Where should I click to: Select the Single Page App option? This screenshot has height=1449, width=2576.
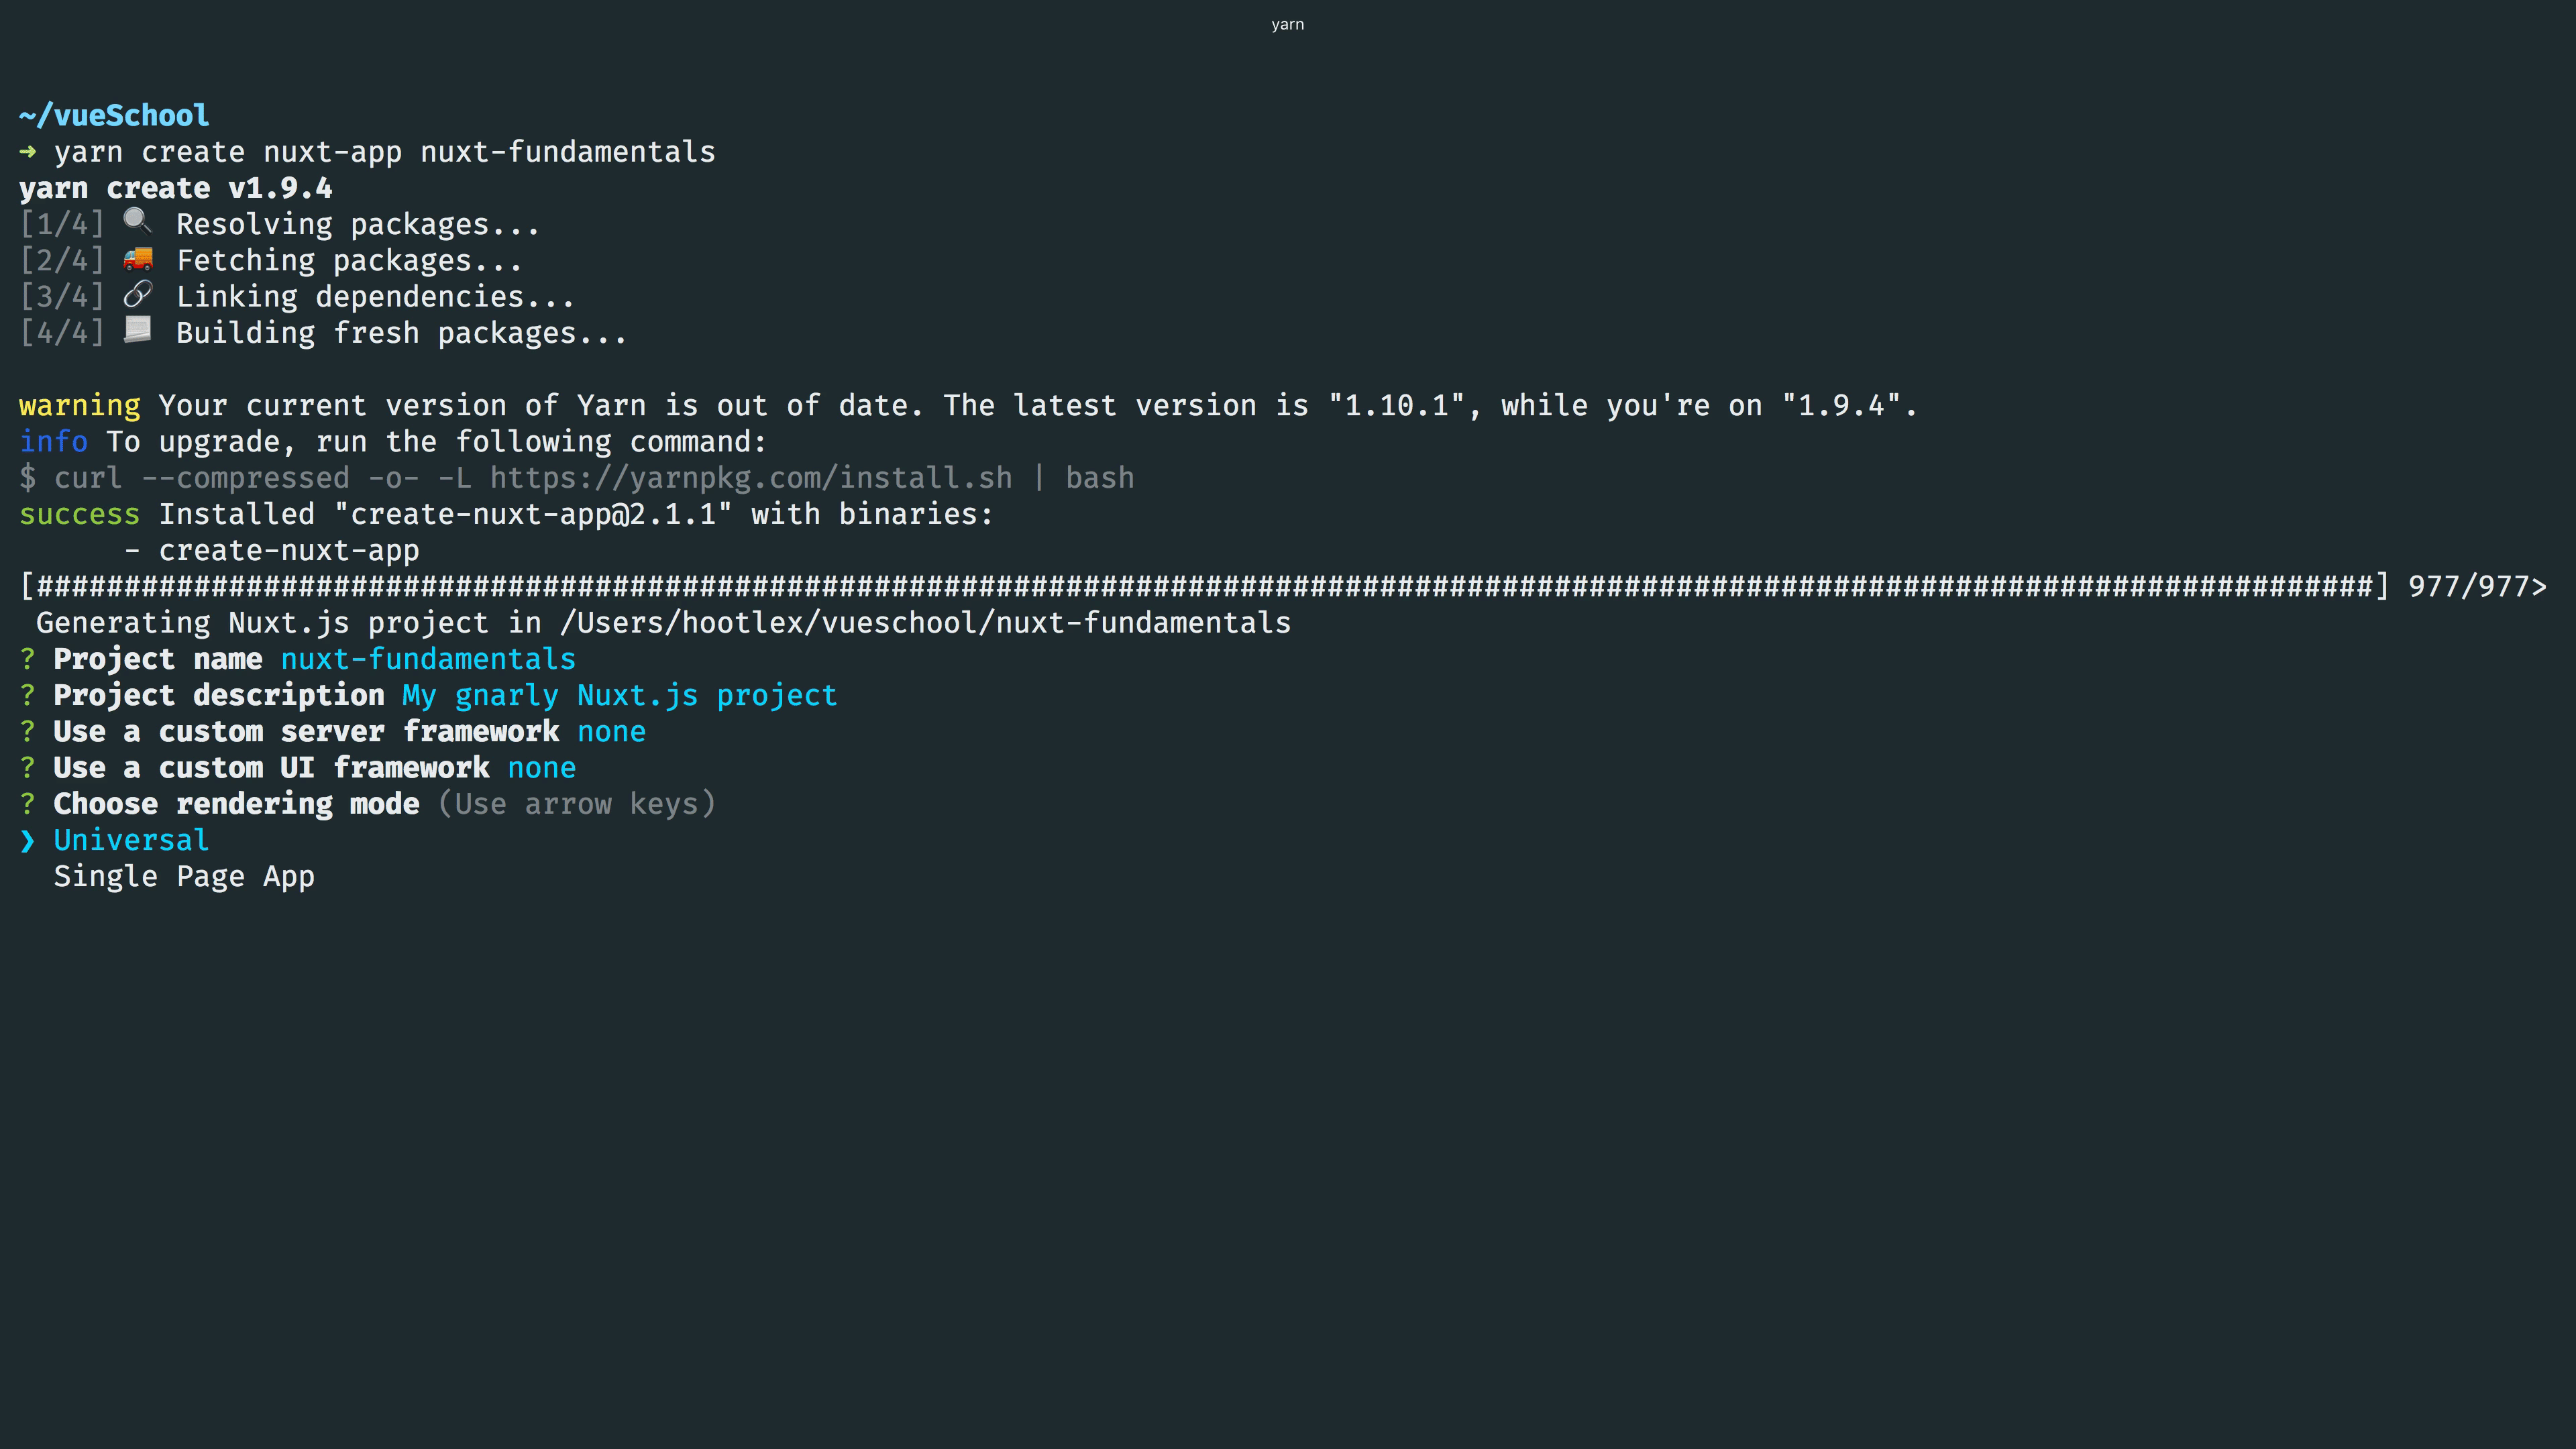tap(184, 876)
